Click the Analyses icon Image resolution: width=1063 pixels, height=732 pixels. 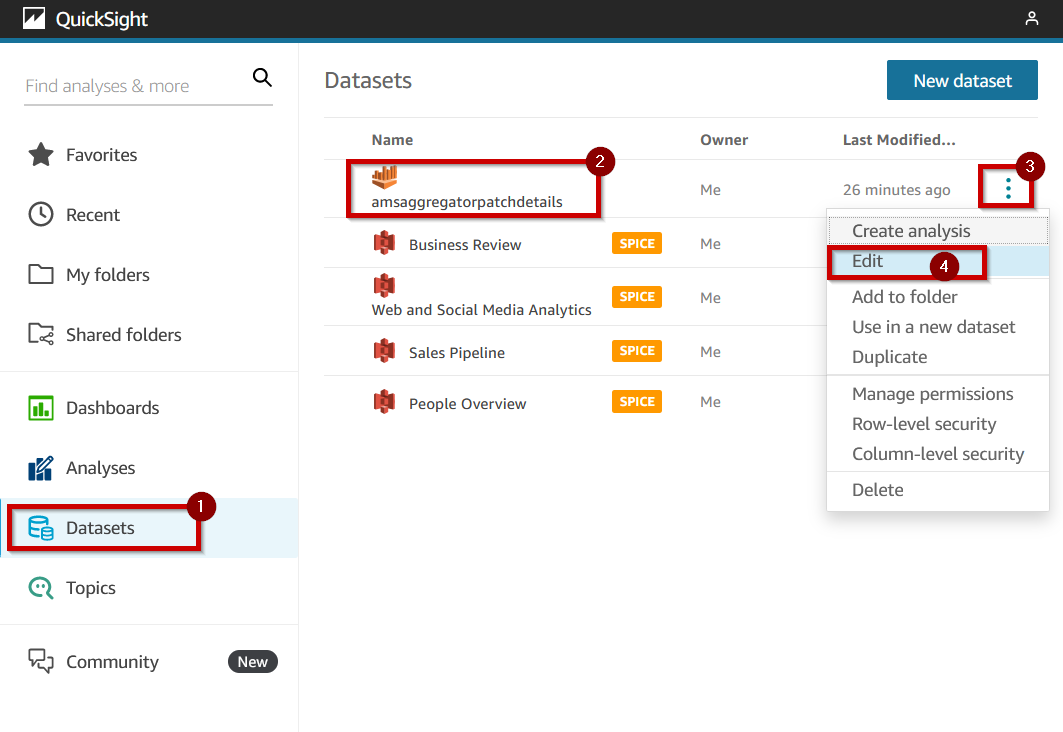(41, 468)
